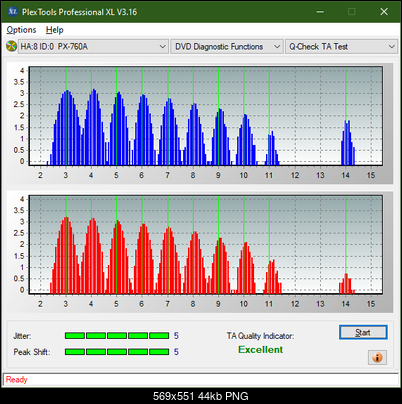
Task: Click the Peak Shift label
Action: point(32,352)
